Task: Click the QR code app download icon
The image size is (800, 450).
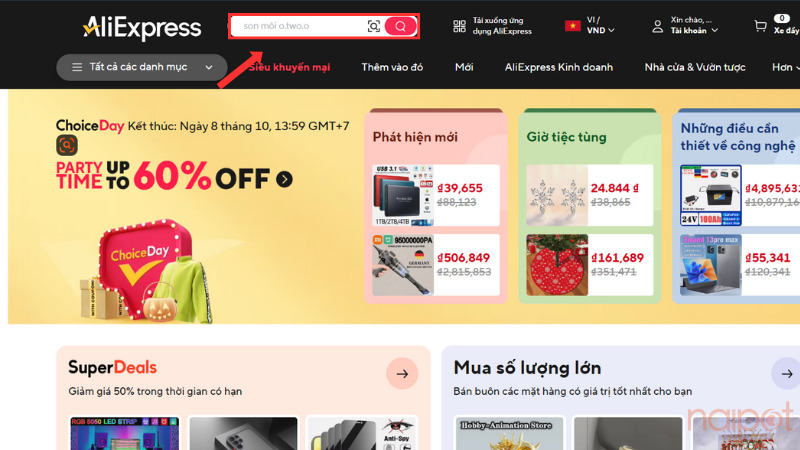Action: pyautogui.click(x=459, y=26)
